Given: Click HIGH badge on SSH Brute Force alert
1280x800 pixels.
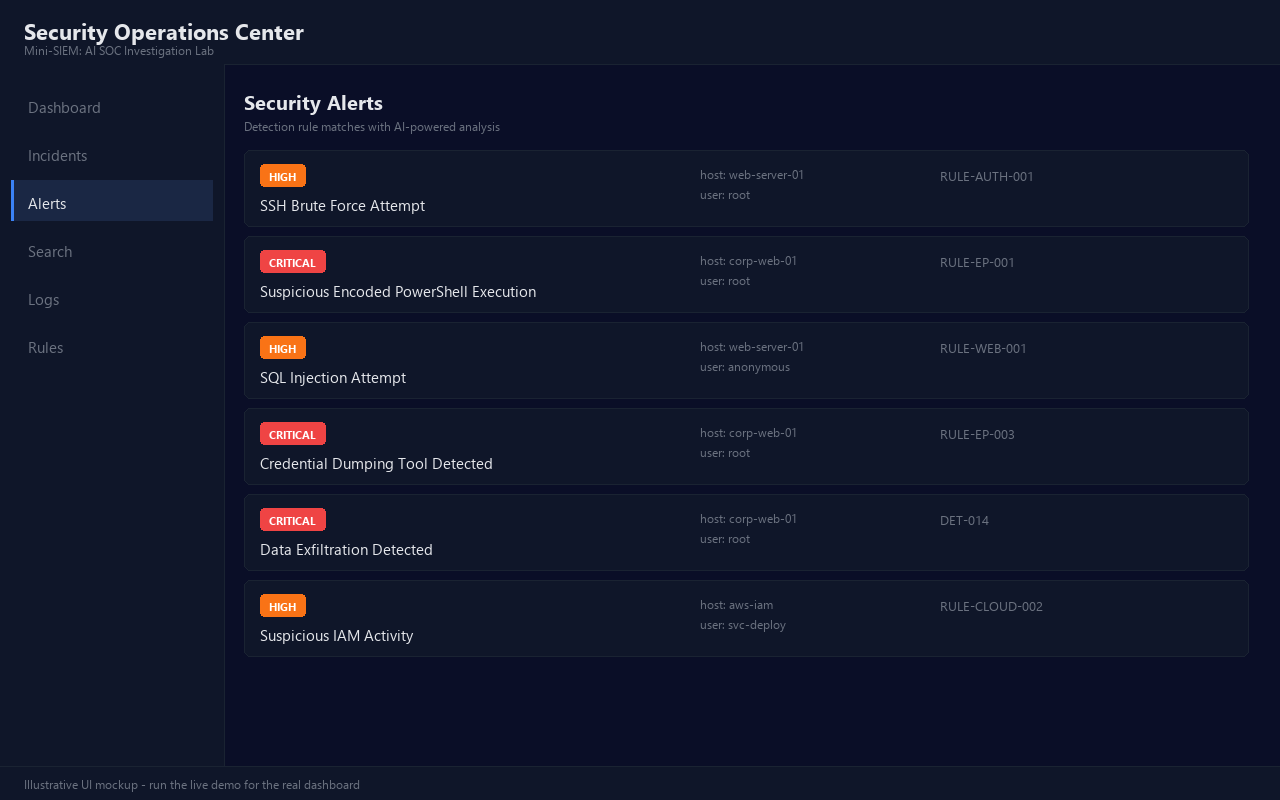Looking at the screenshot, I should click(x=283, y=176).
